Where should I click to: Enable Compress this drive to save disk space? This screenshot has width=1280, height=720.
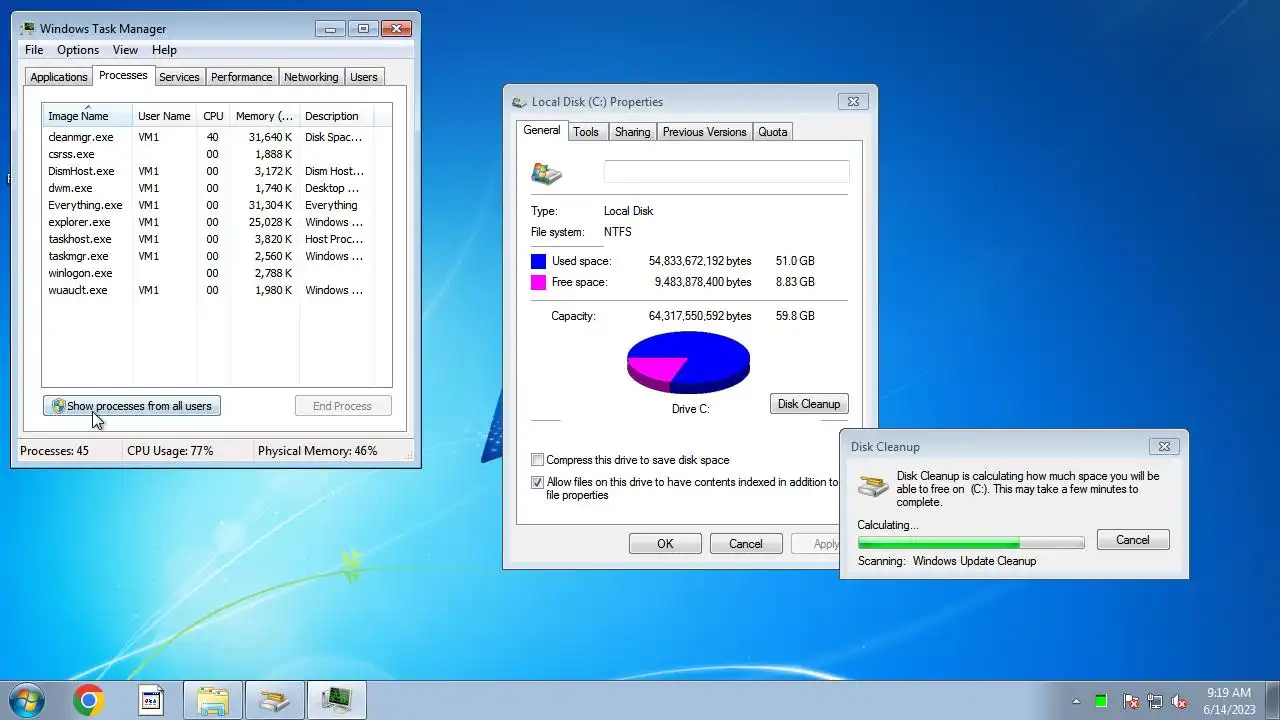point(537,460)
